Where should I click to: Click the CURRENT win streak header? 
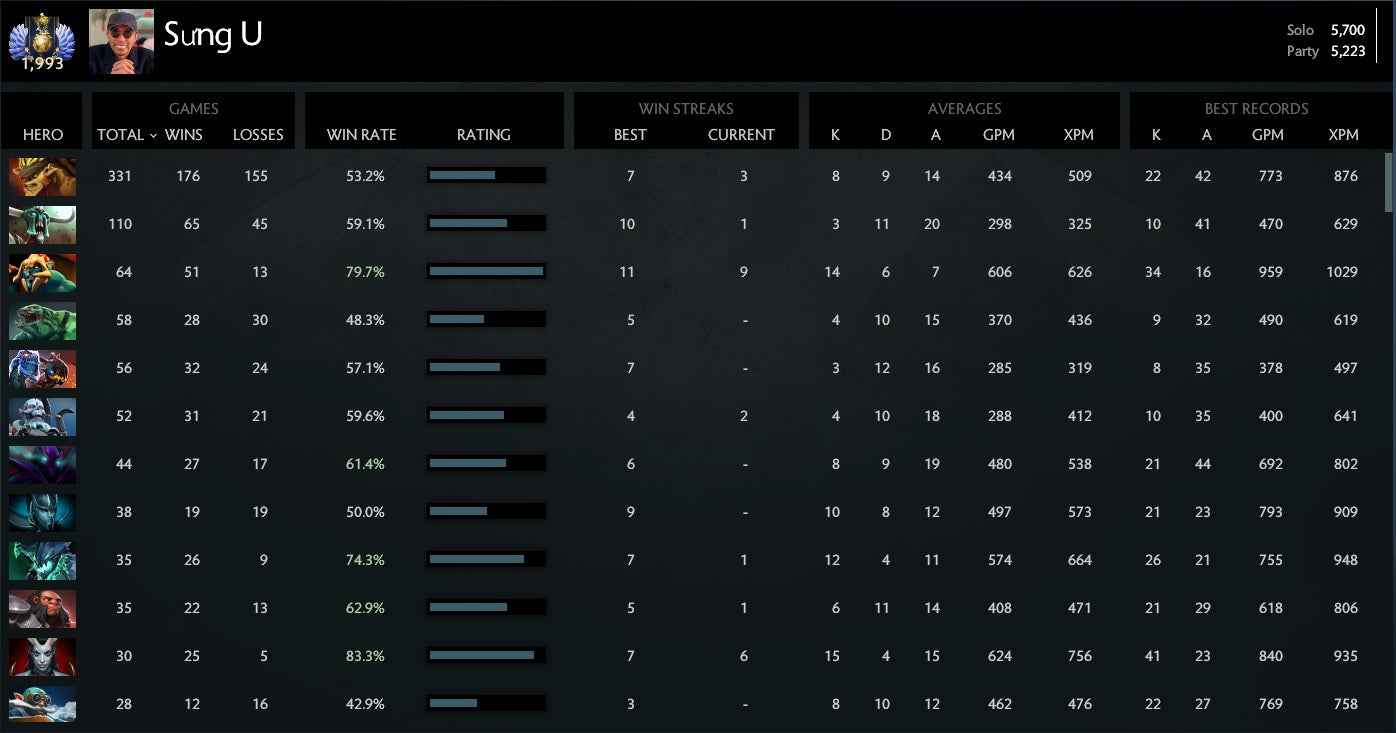point(741,135)
